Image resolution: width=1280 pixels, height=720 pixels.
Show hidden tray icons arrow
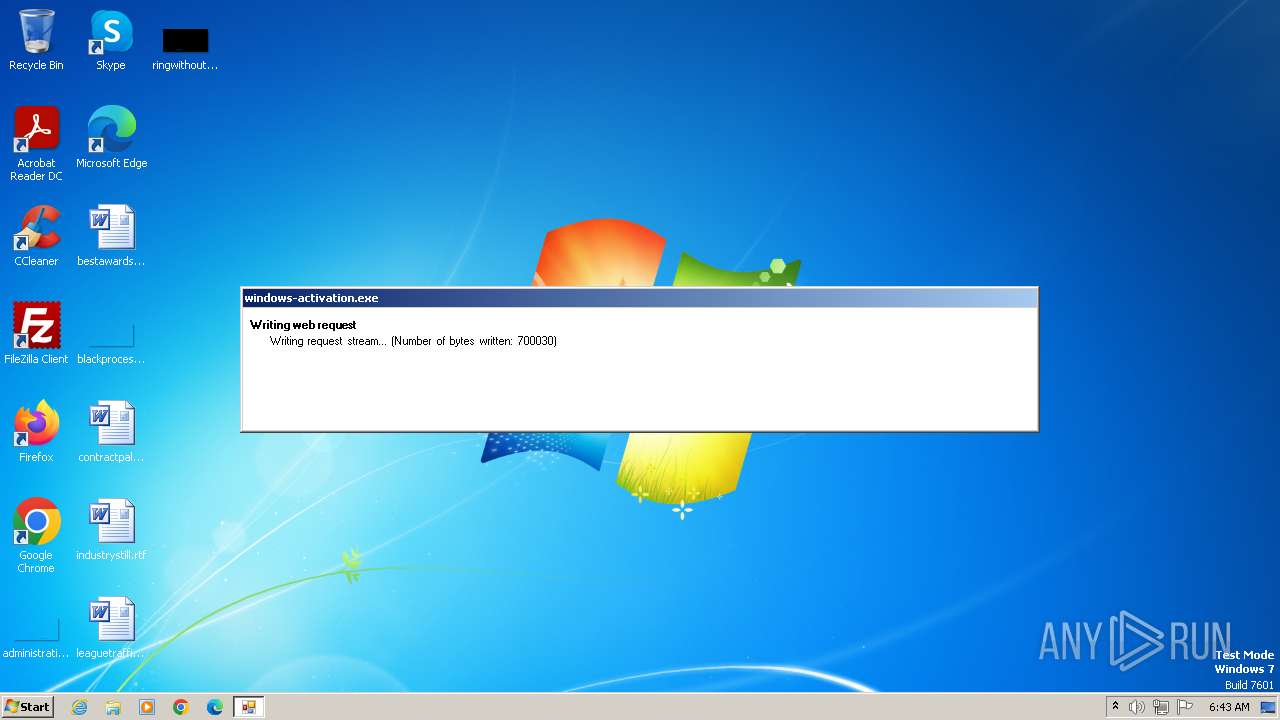click(x=1115, y=707)
